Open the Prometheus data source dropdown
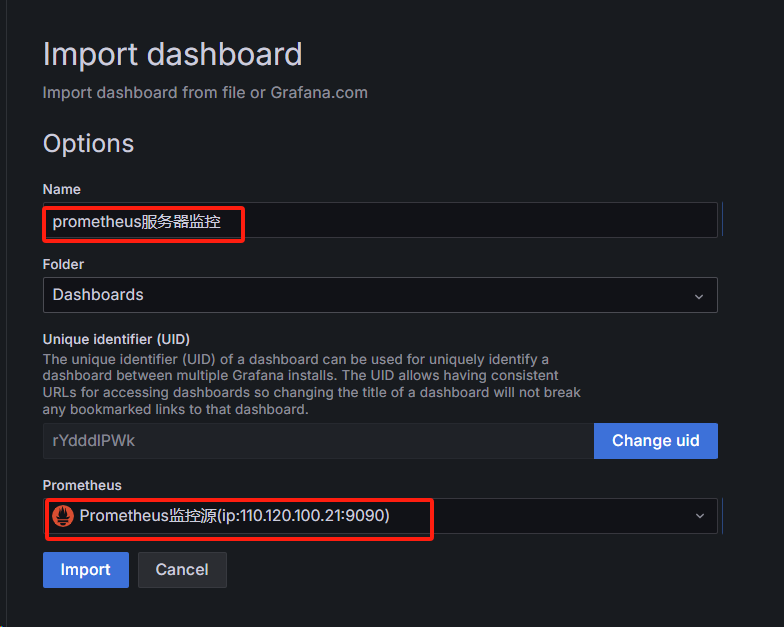Screen dimensions: 784x627 pyautogui.click(x=380, y=516)
